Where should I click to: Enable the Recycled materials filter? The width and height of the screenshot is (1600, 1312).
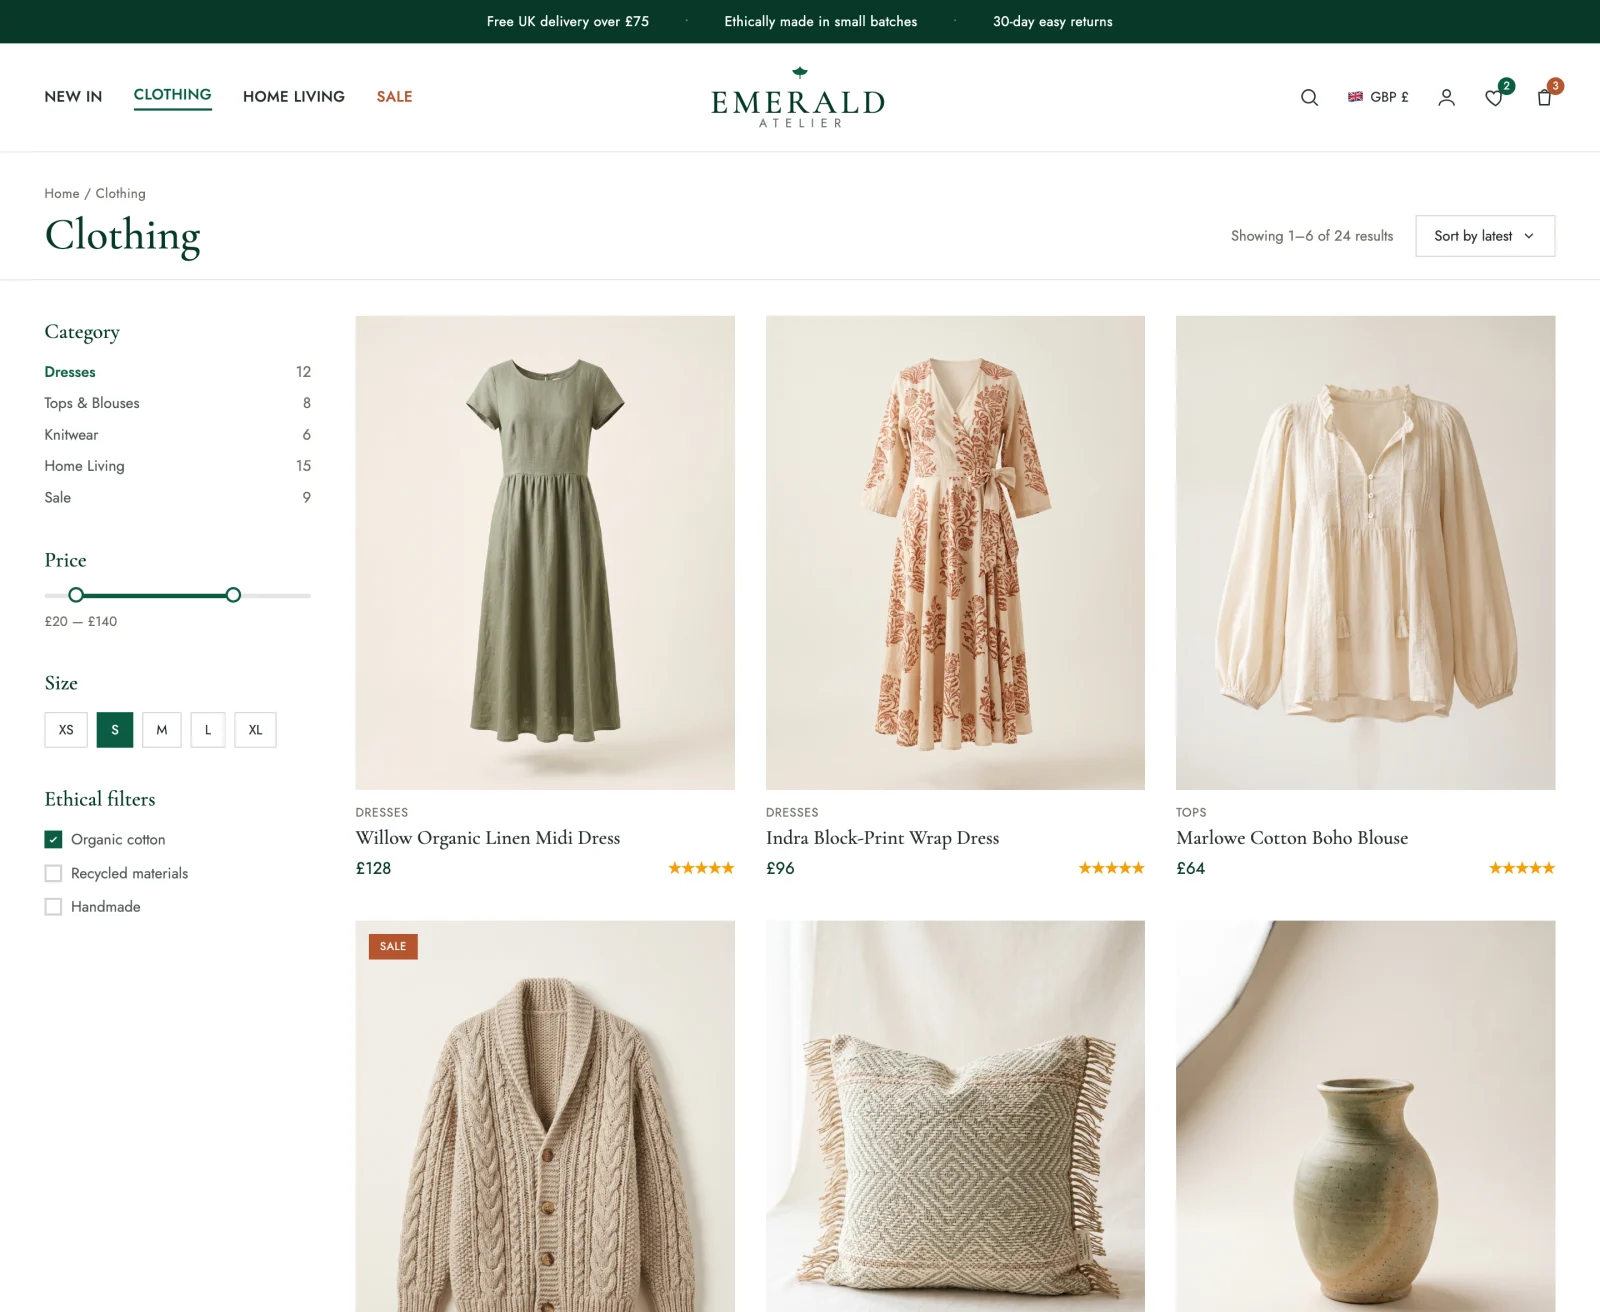click(x=53, y=873)
